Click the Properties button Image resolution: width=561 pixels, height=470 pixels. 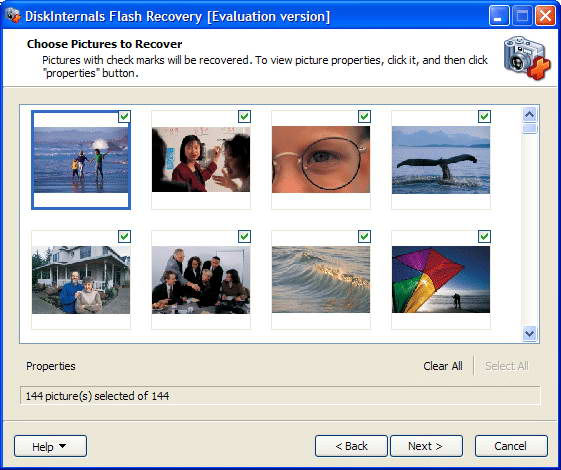click(51, 366)
